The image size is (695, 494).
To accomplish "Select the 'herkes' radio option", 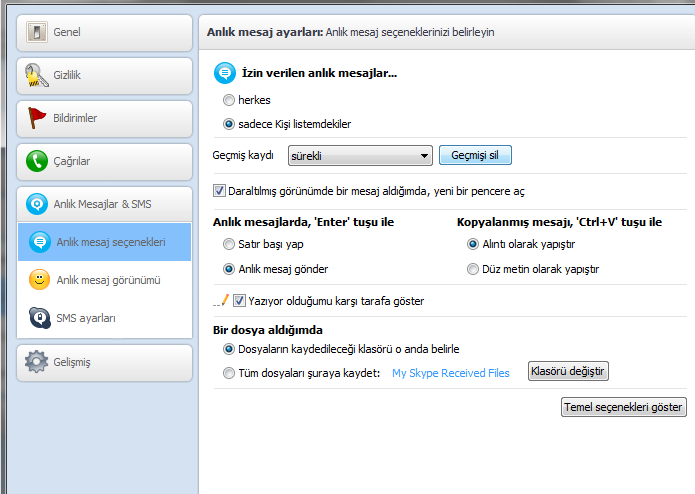I will click(229, 100).
